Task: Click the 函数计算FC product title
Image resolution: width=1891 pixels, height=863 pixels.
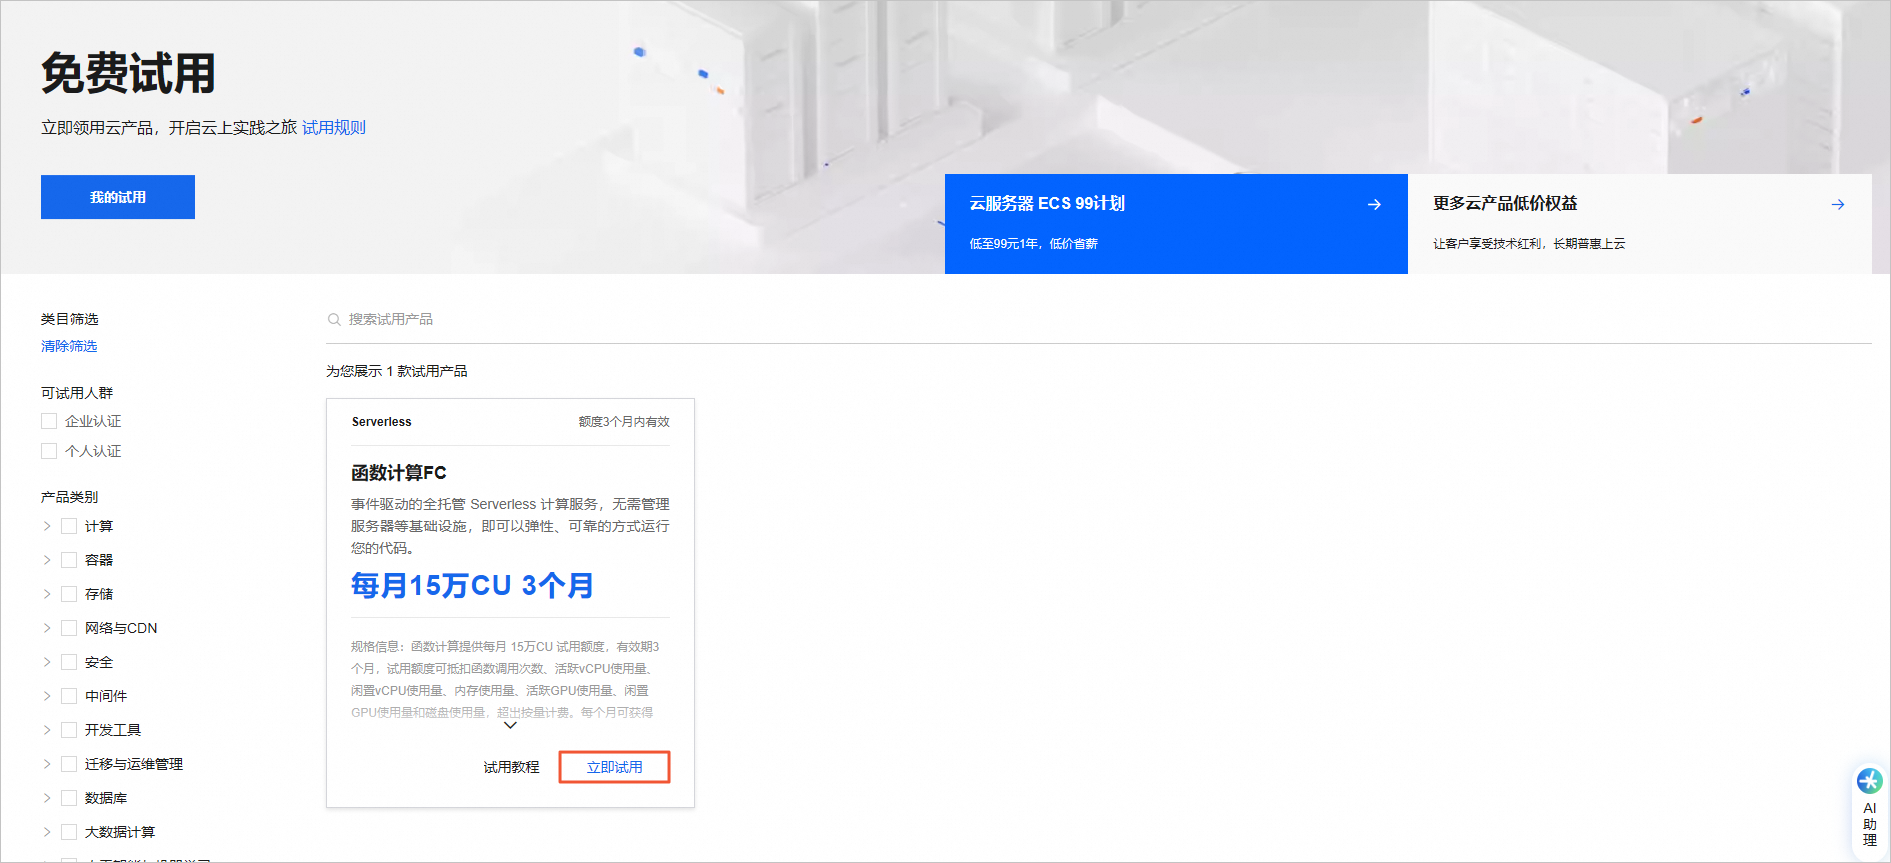Action: click(x=399, y=473)
